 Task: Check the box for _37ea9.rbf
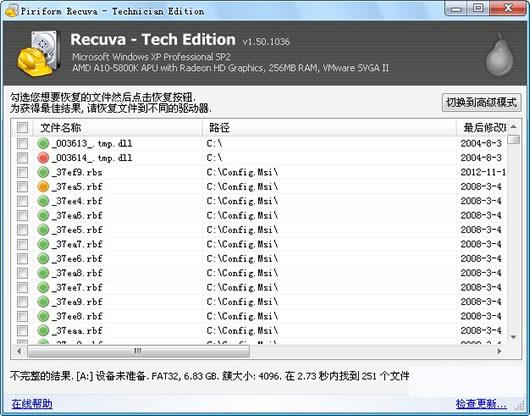coord(22,302)
